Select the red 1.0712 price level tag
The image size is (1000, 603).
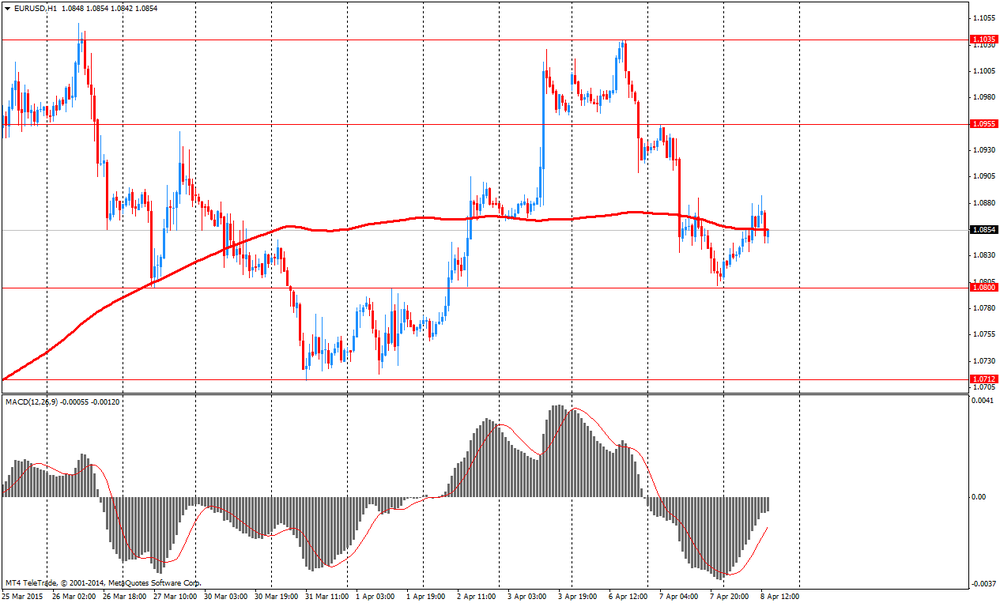pos(982,379)
